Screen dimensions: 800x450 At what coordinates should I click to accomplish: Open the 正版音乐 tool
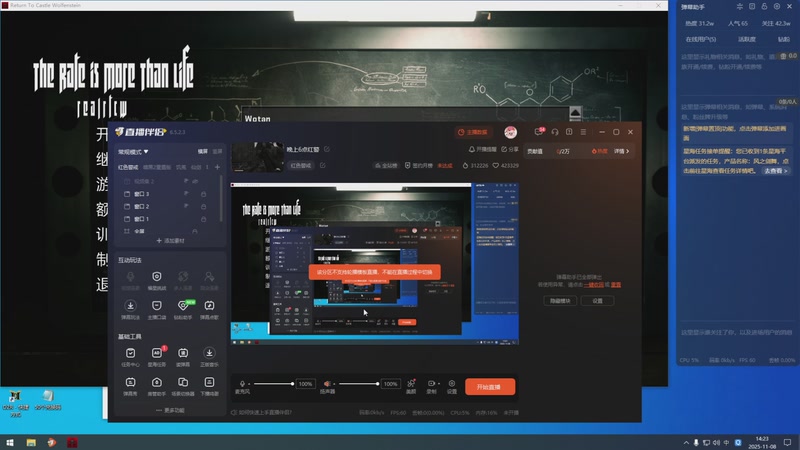click(x=209, y=357)
